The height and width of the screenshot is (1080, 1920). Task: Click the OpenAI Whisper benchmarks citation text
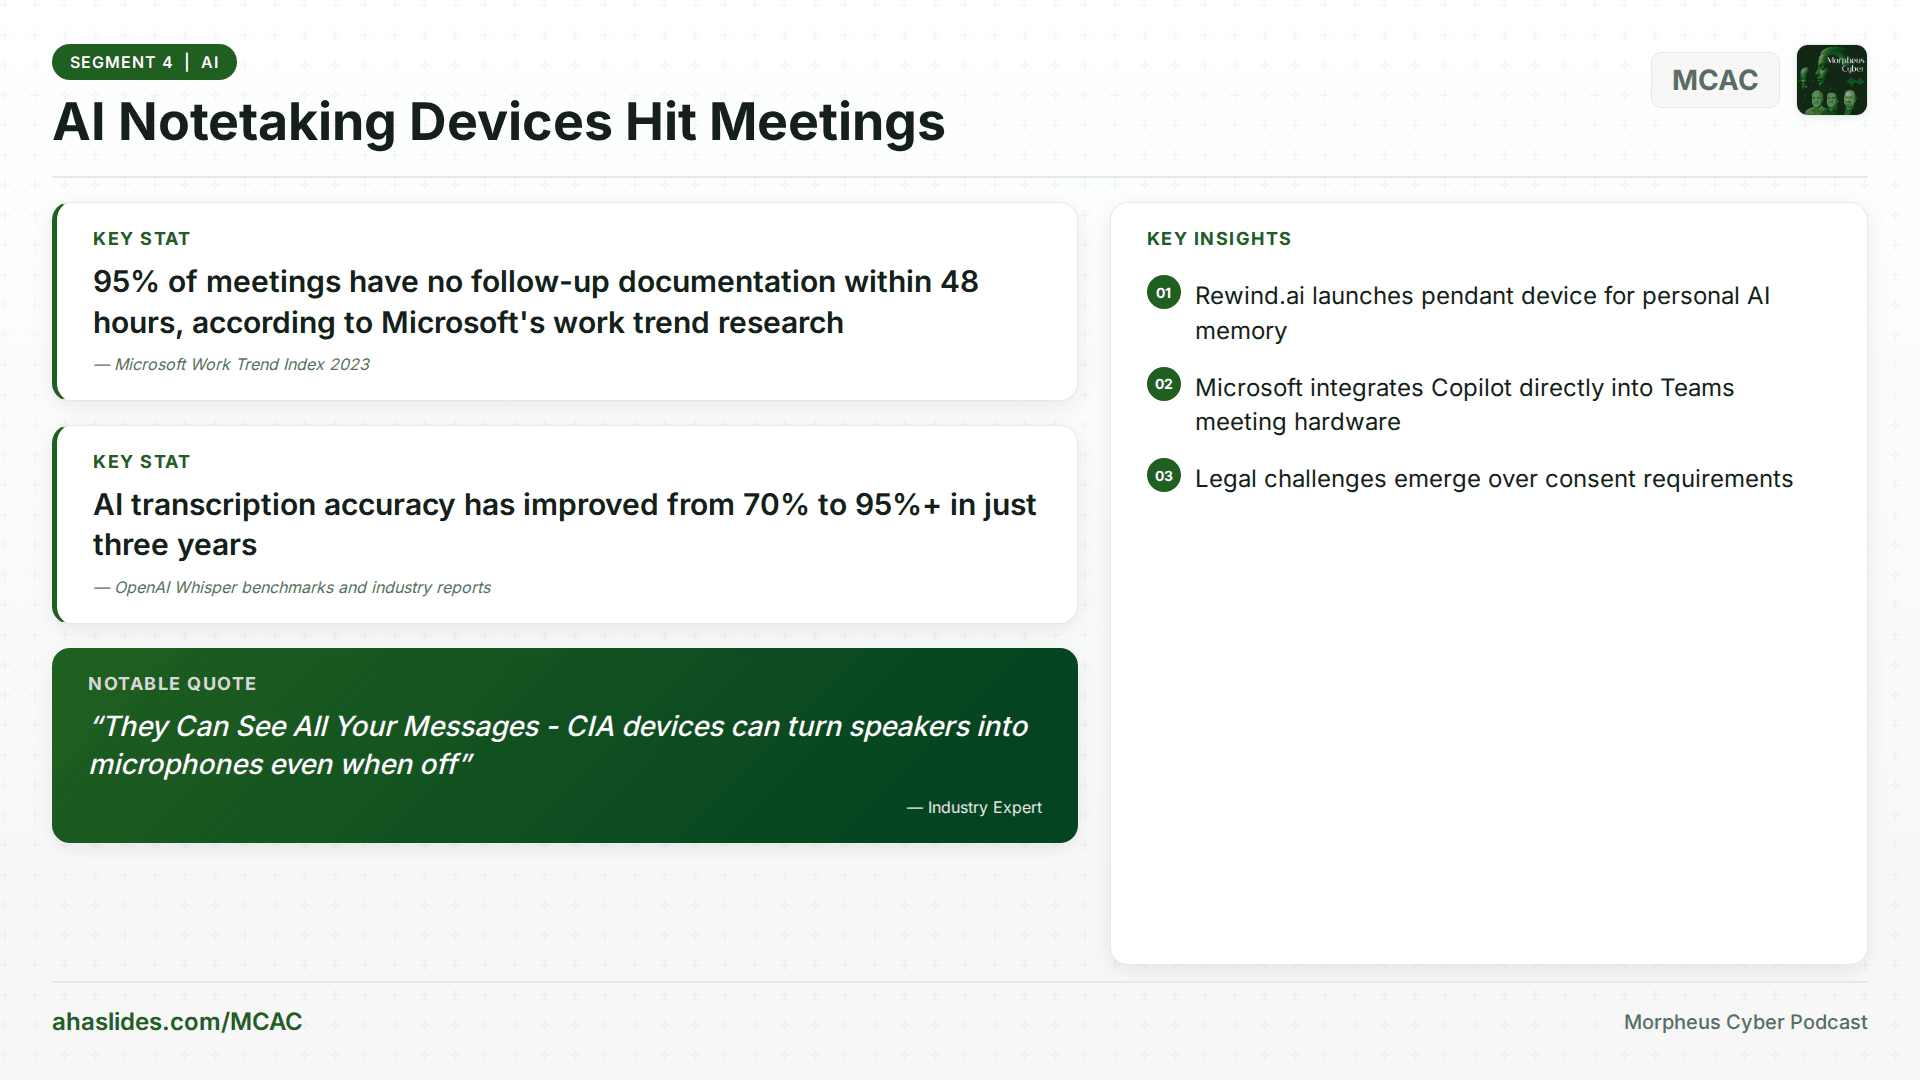coord(291,587)
